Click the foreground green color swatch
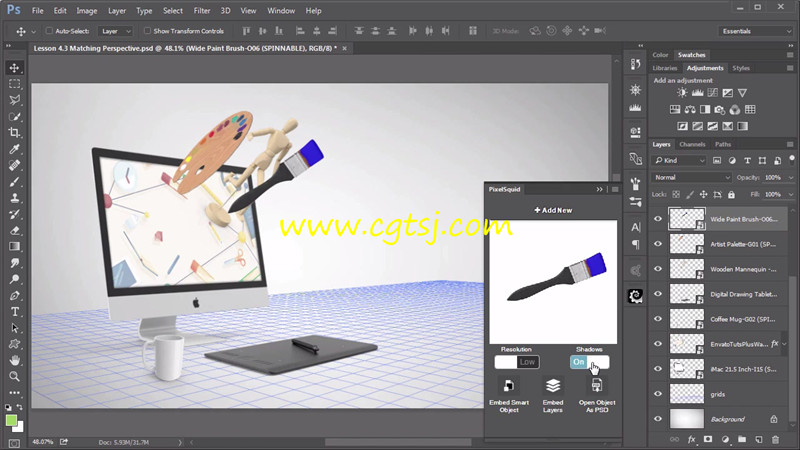 tap(11, 420)
